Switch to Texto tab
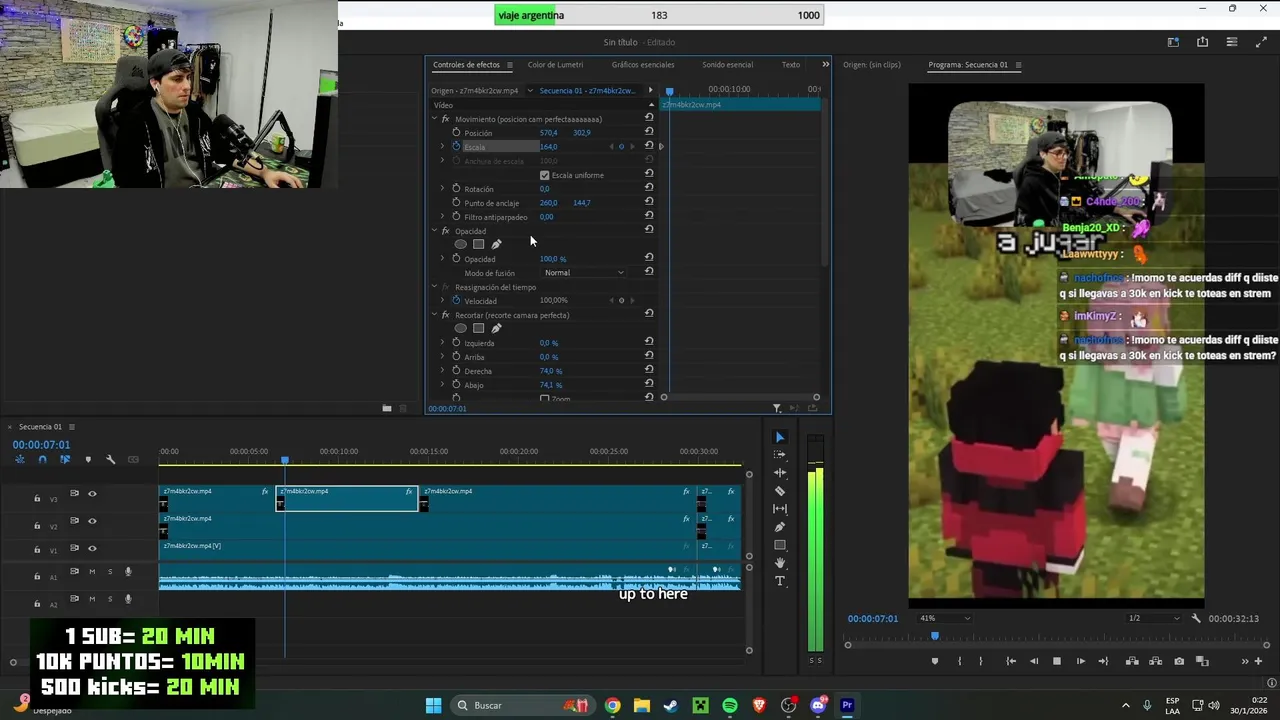 pyautogui.click(x=790, y=65)
